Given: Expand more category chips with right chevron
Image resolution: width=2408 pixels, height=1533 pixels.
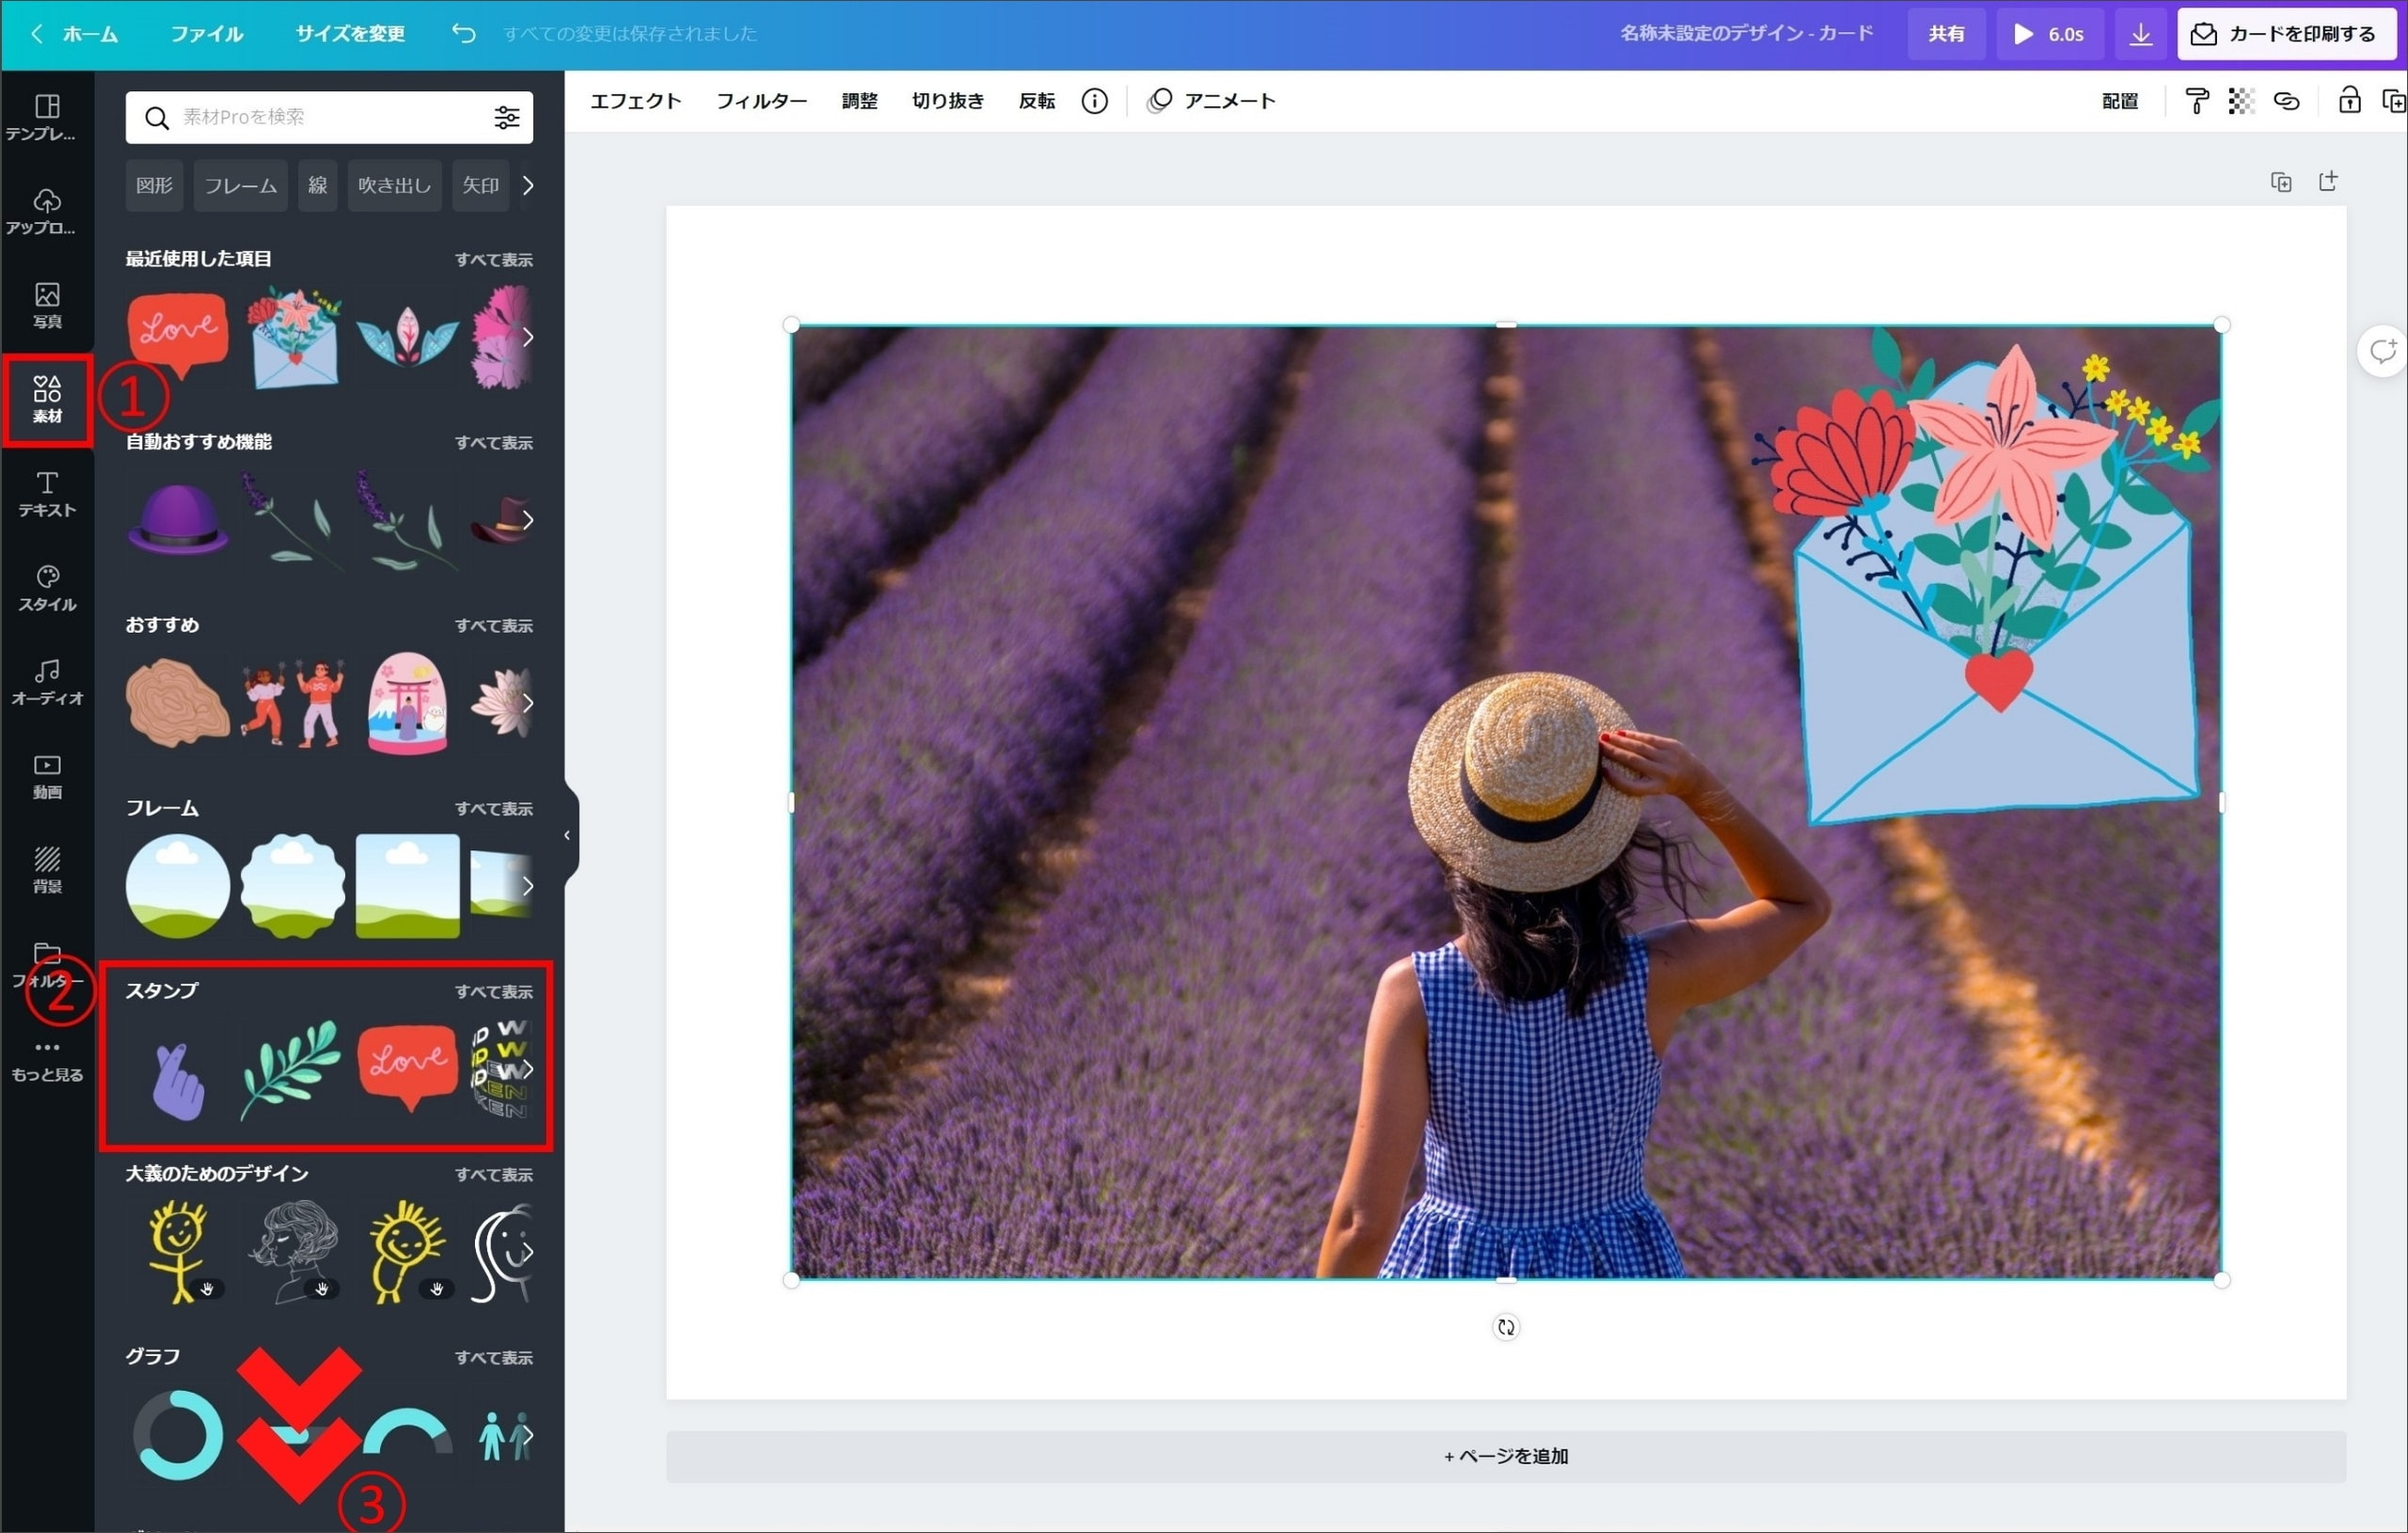Looking at the screenshot, I should (x=528, y=186).
